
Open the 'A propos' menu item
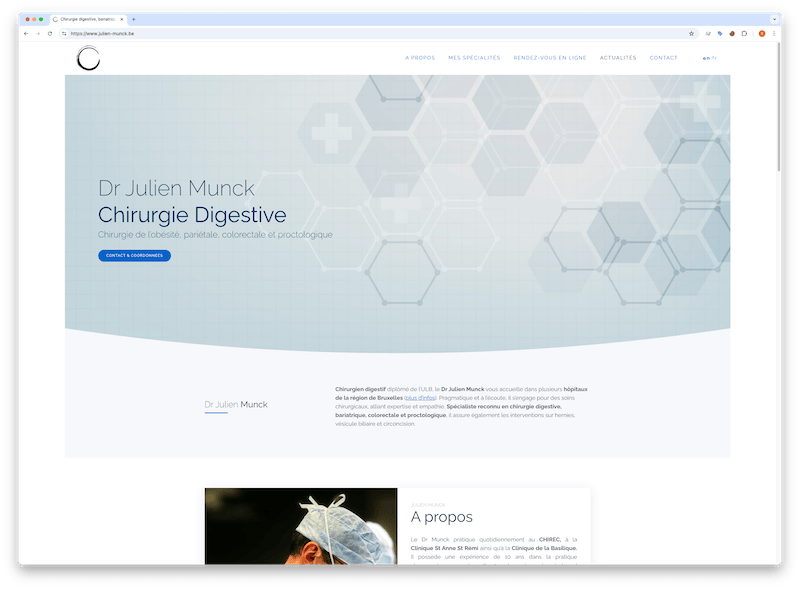click(420, 58)
